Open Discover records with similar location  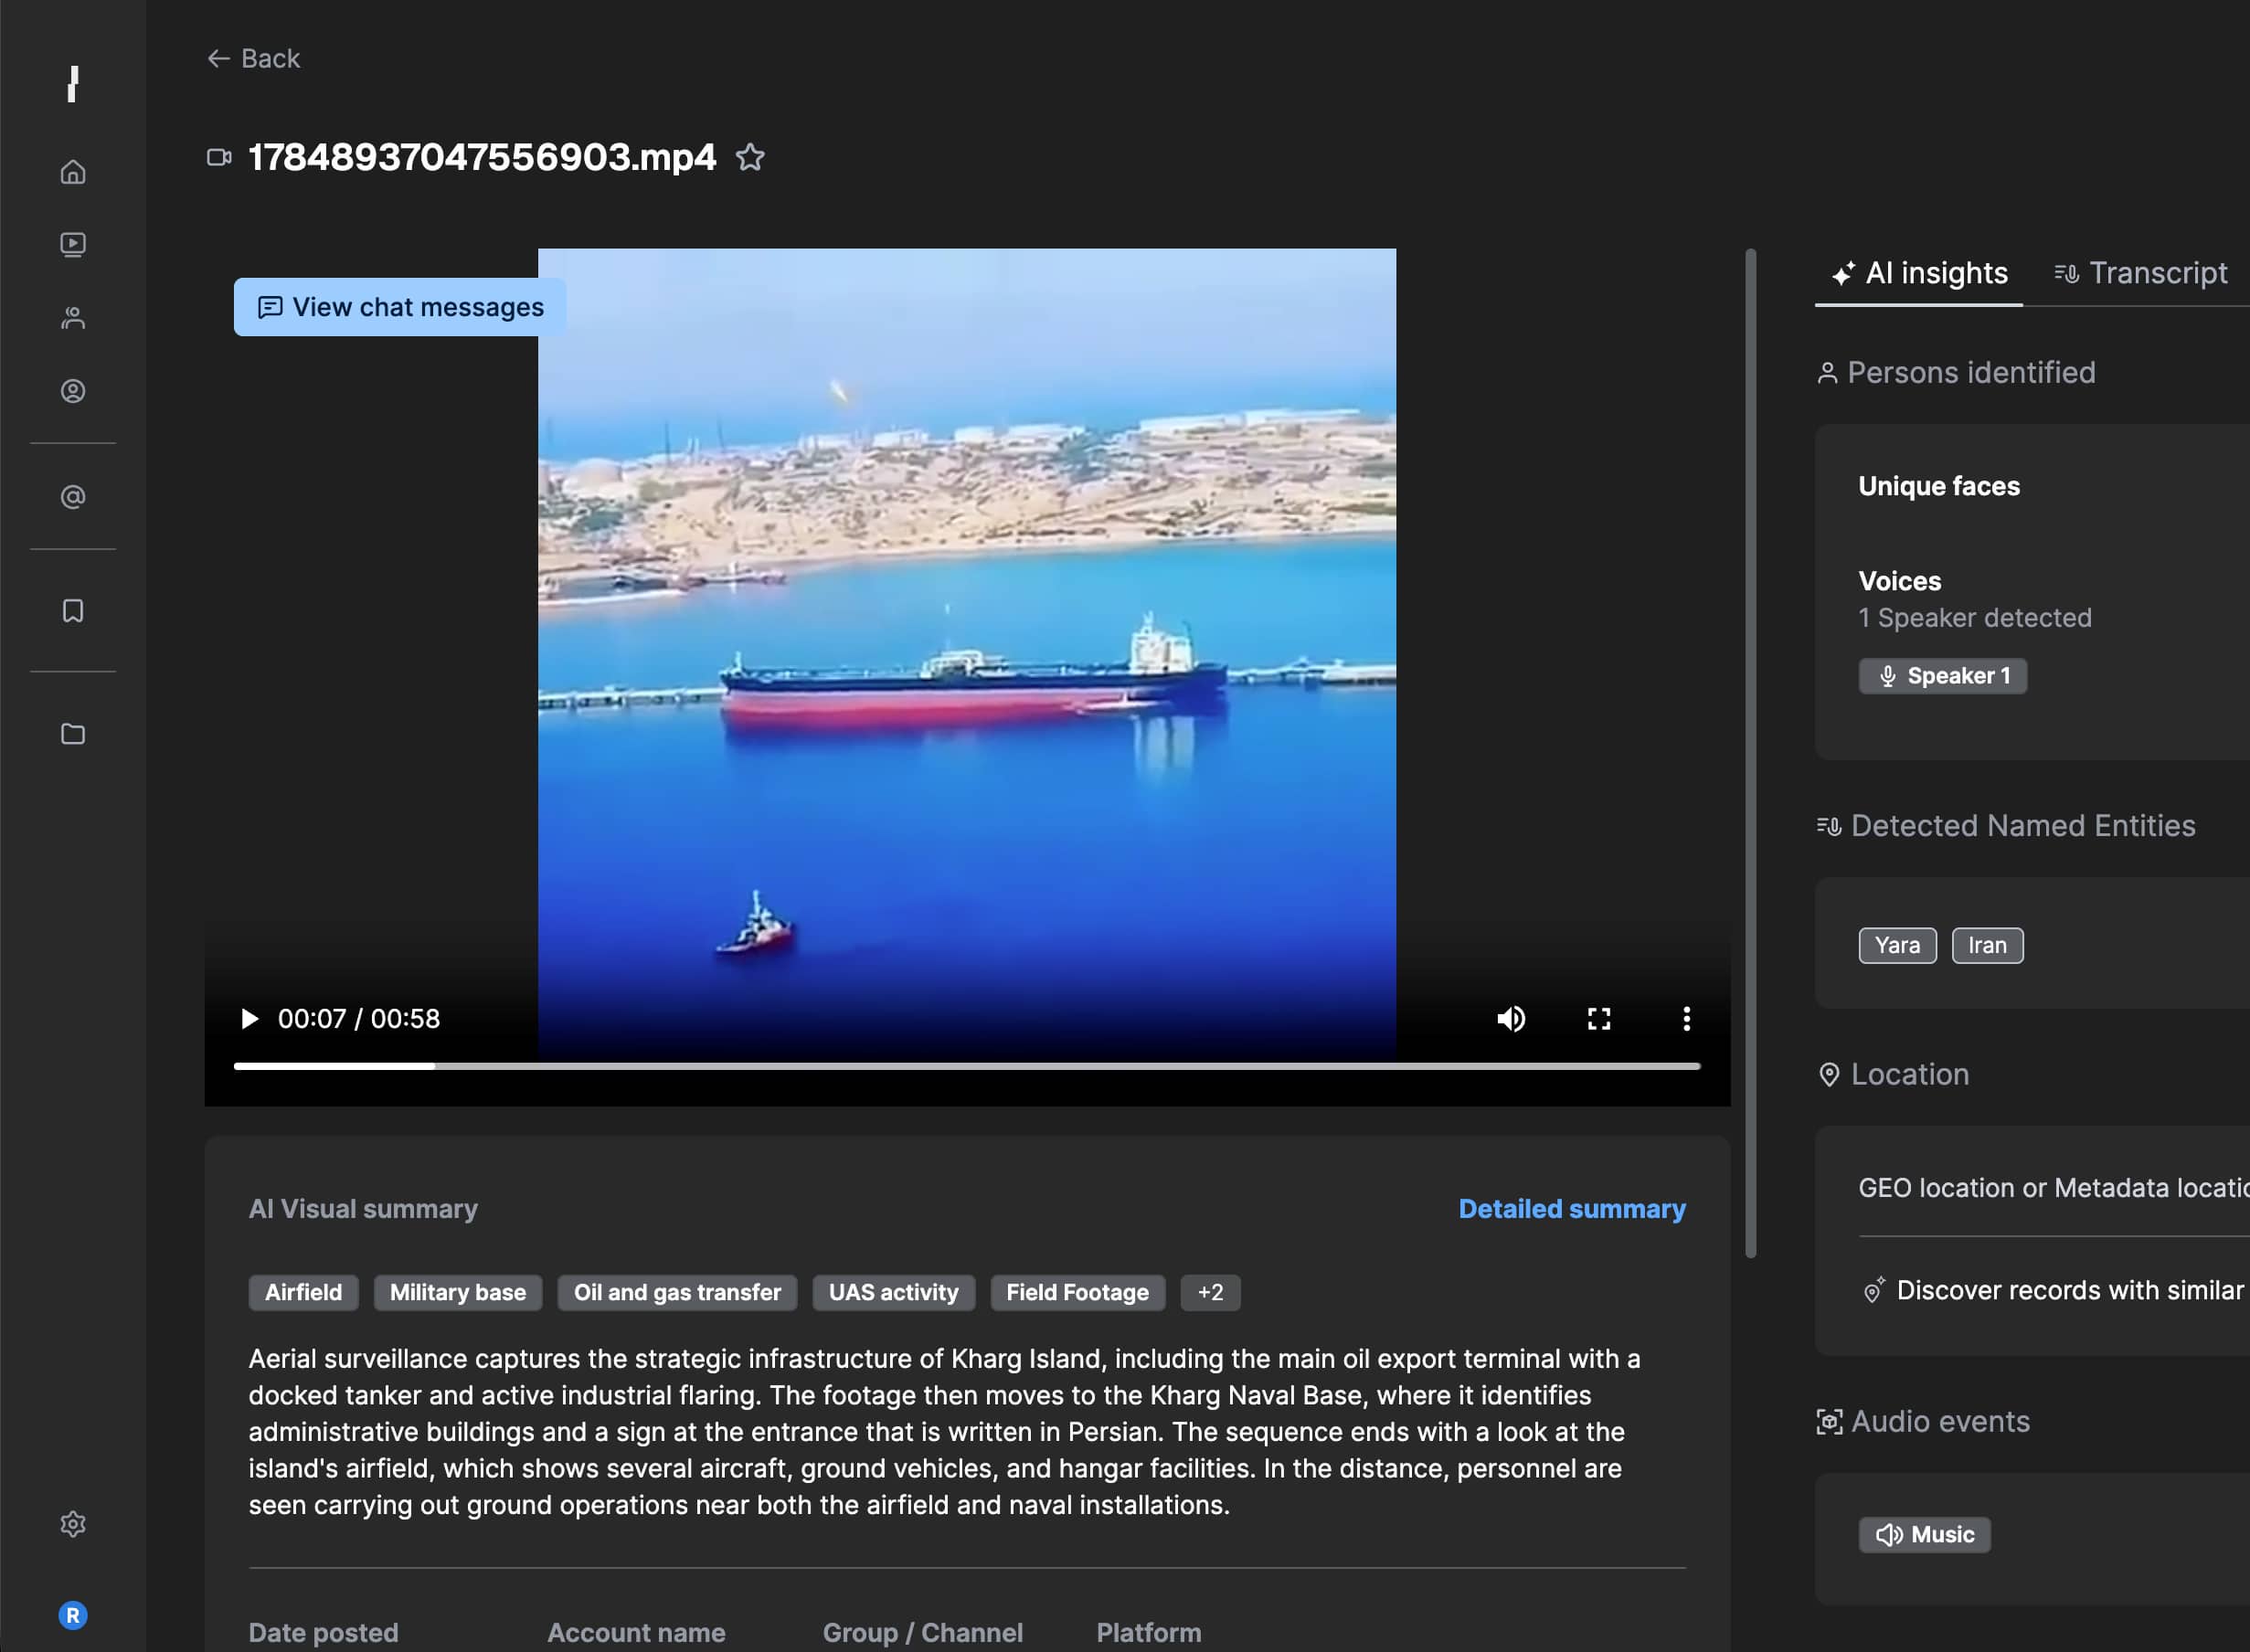(x=2055, y=1290)
